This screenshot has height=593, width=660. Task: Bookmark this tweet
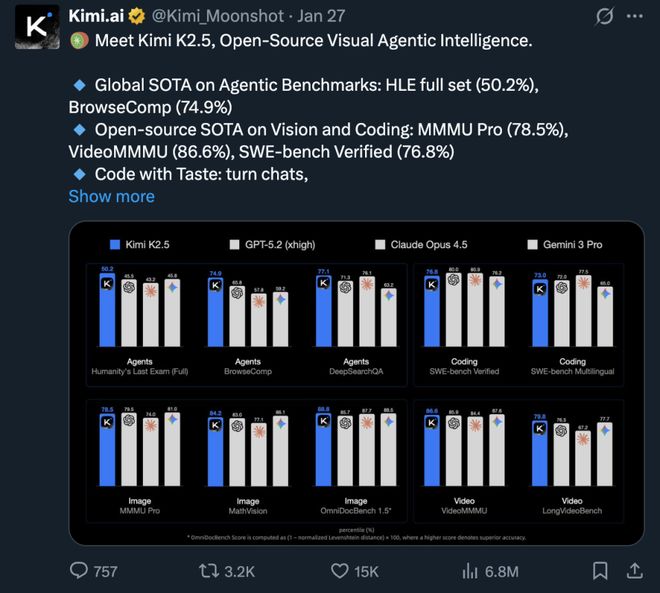tap(599, 571)
